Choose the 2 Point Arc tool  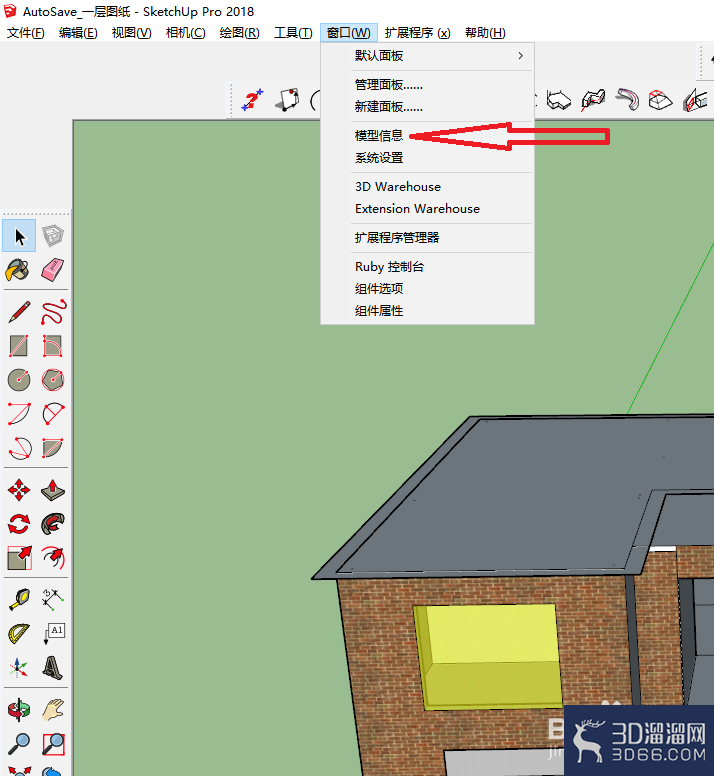click(52, 413)
